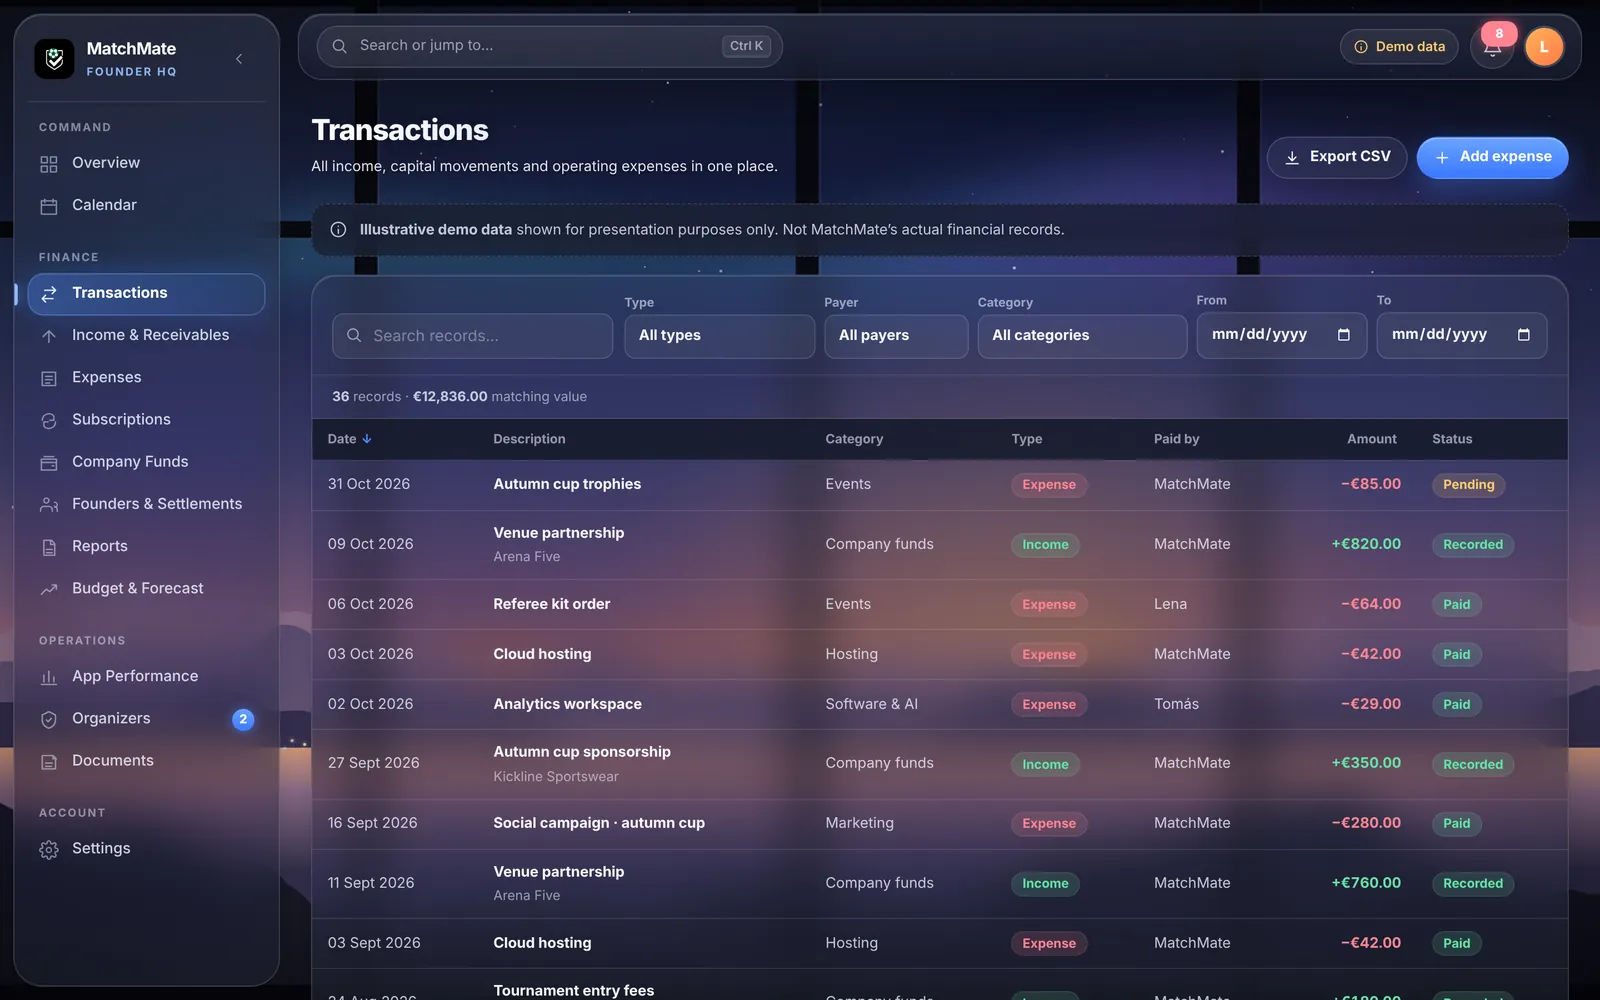This screenshot has width=1600, height=1000.
Task: Focus the Search records input
Action: pos(472,336)
